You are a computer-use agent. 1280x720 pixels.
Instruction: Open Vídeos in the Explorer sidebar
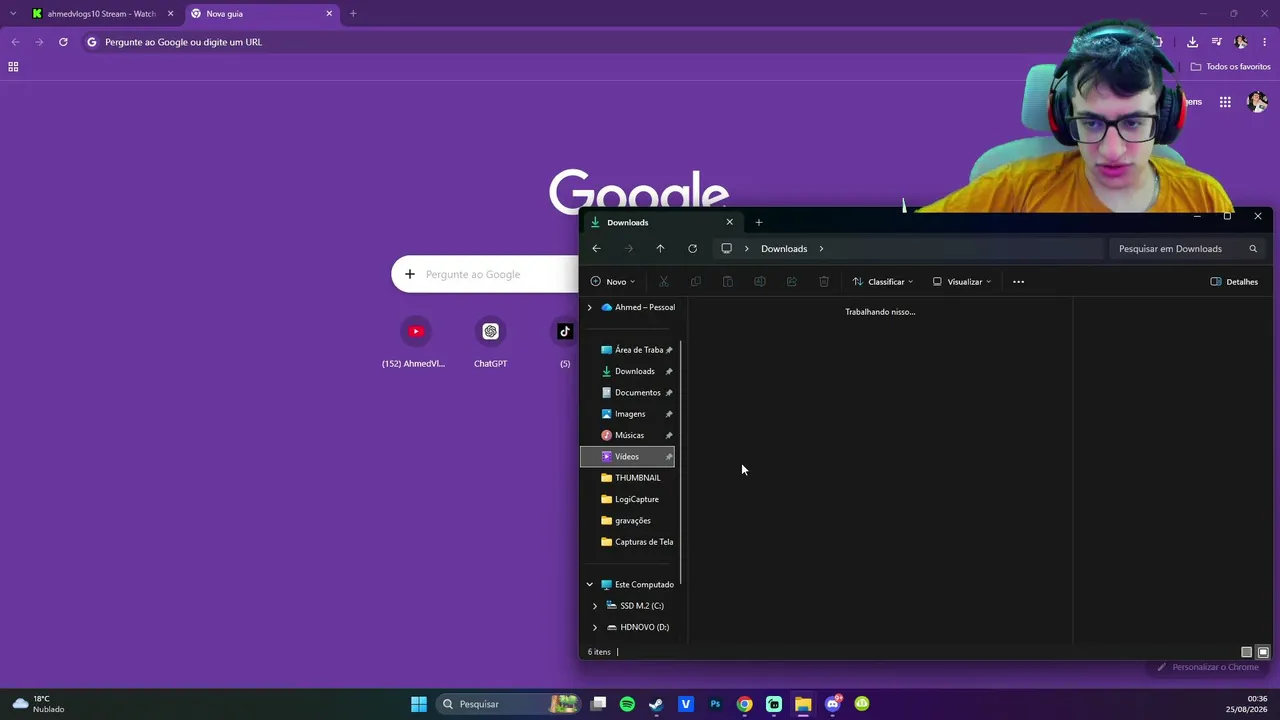(x=627, y=457)
